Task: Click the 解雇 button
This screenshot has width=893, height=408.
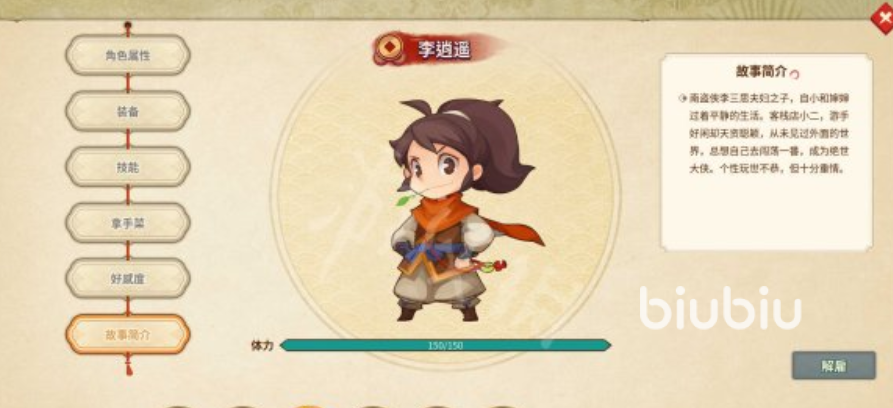Action: coord(834,365)
